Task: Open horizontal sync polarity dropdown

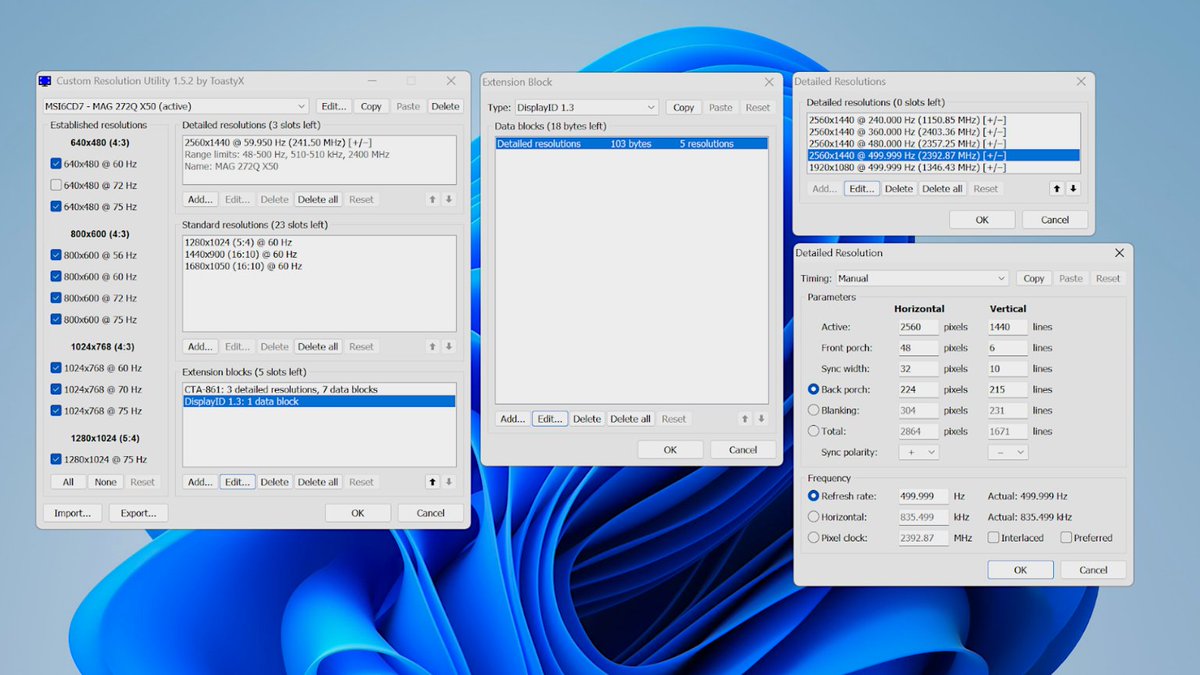Action: [x=918, y=452]
